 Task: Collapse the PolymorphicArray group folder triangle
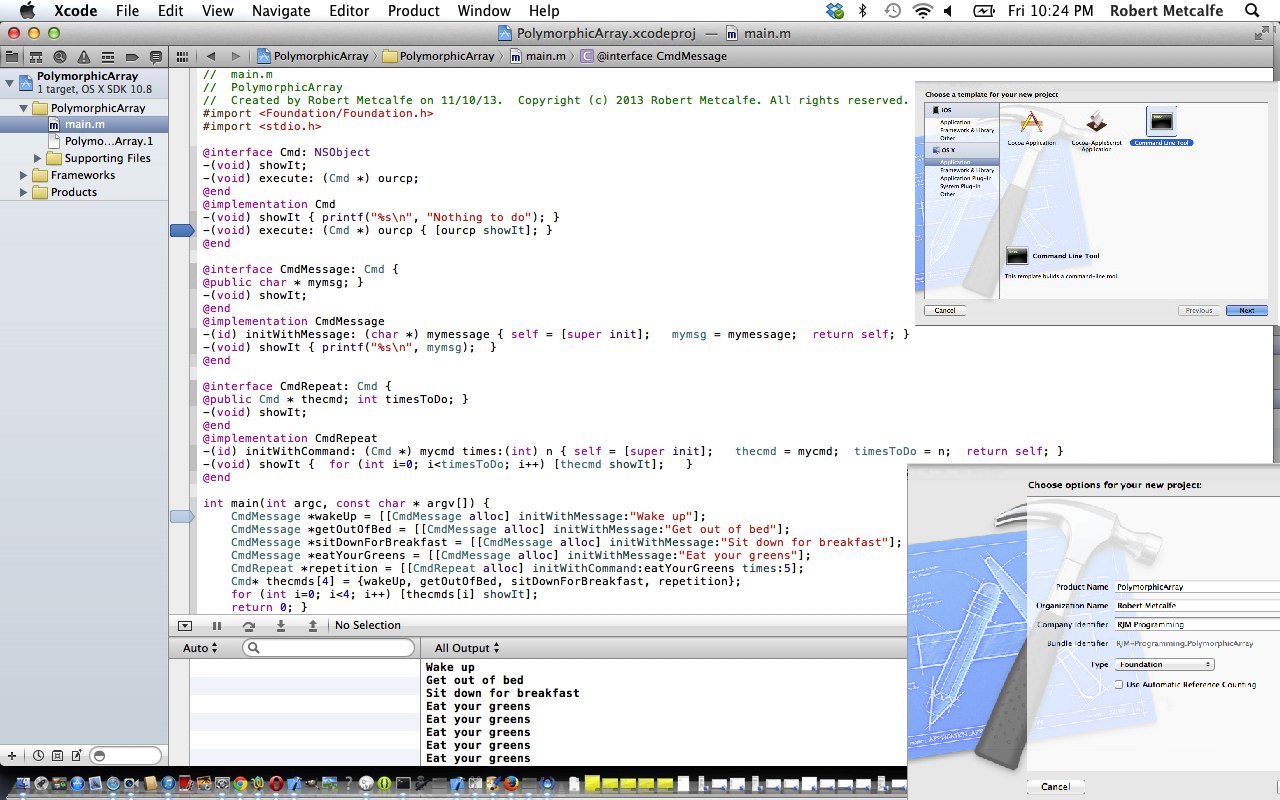pos(24,108)
